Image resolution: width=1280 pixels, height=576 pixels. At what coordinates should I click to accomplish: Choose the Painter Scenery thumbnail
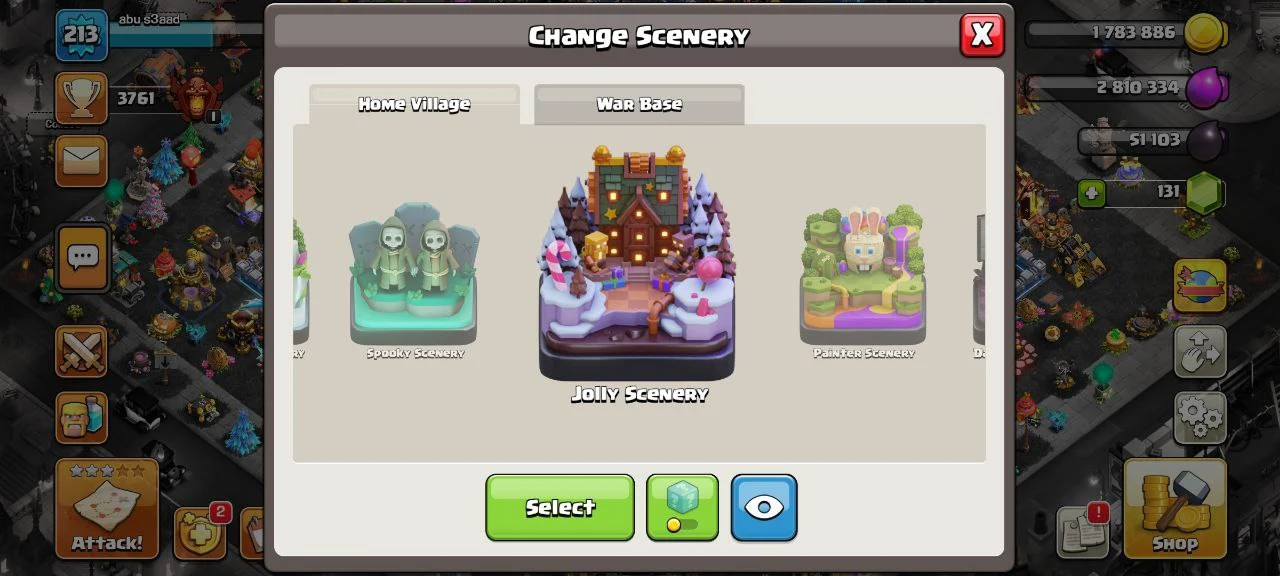pos(863,280)
